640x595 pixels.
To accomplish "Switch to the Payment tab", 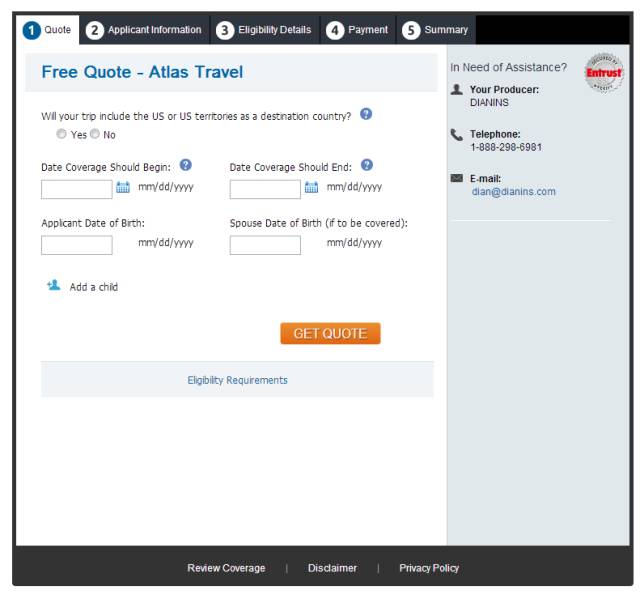I will [x=358, y=30].
